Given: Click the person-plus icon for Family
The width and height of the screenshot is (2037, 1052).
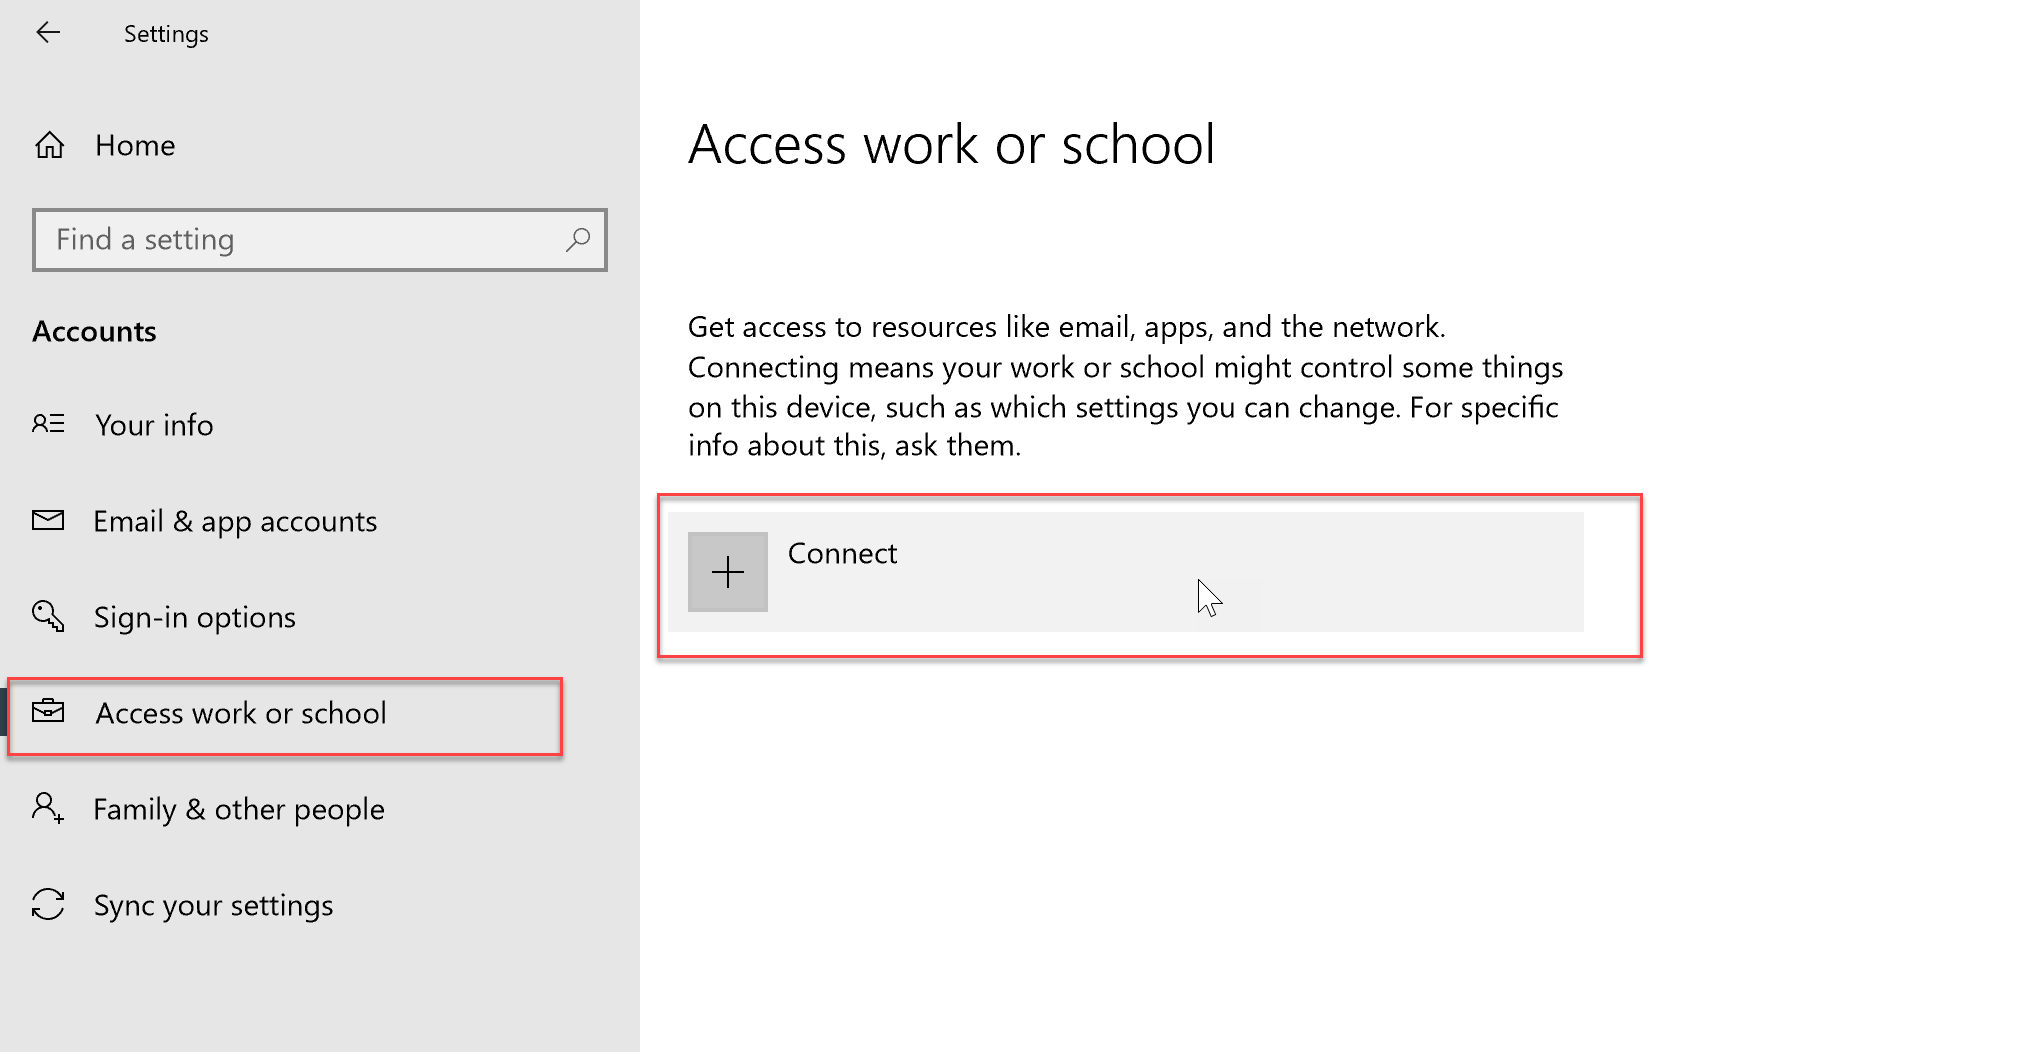Looking at the screenshot, I should (x=48, y=808).
